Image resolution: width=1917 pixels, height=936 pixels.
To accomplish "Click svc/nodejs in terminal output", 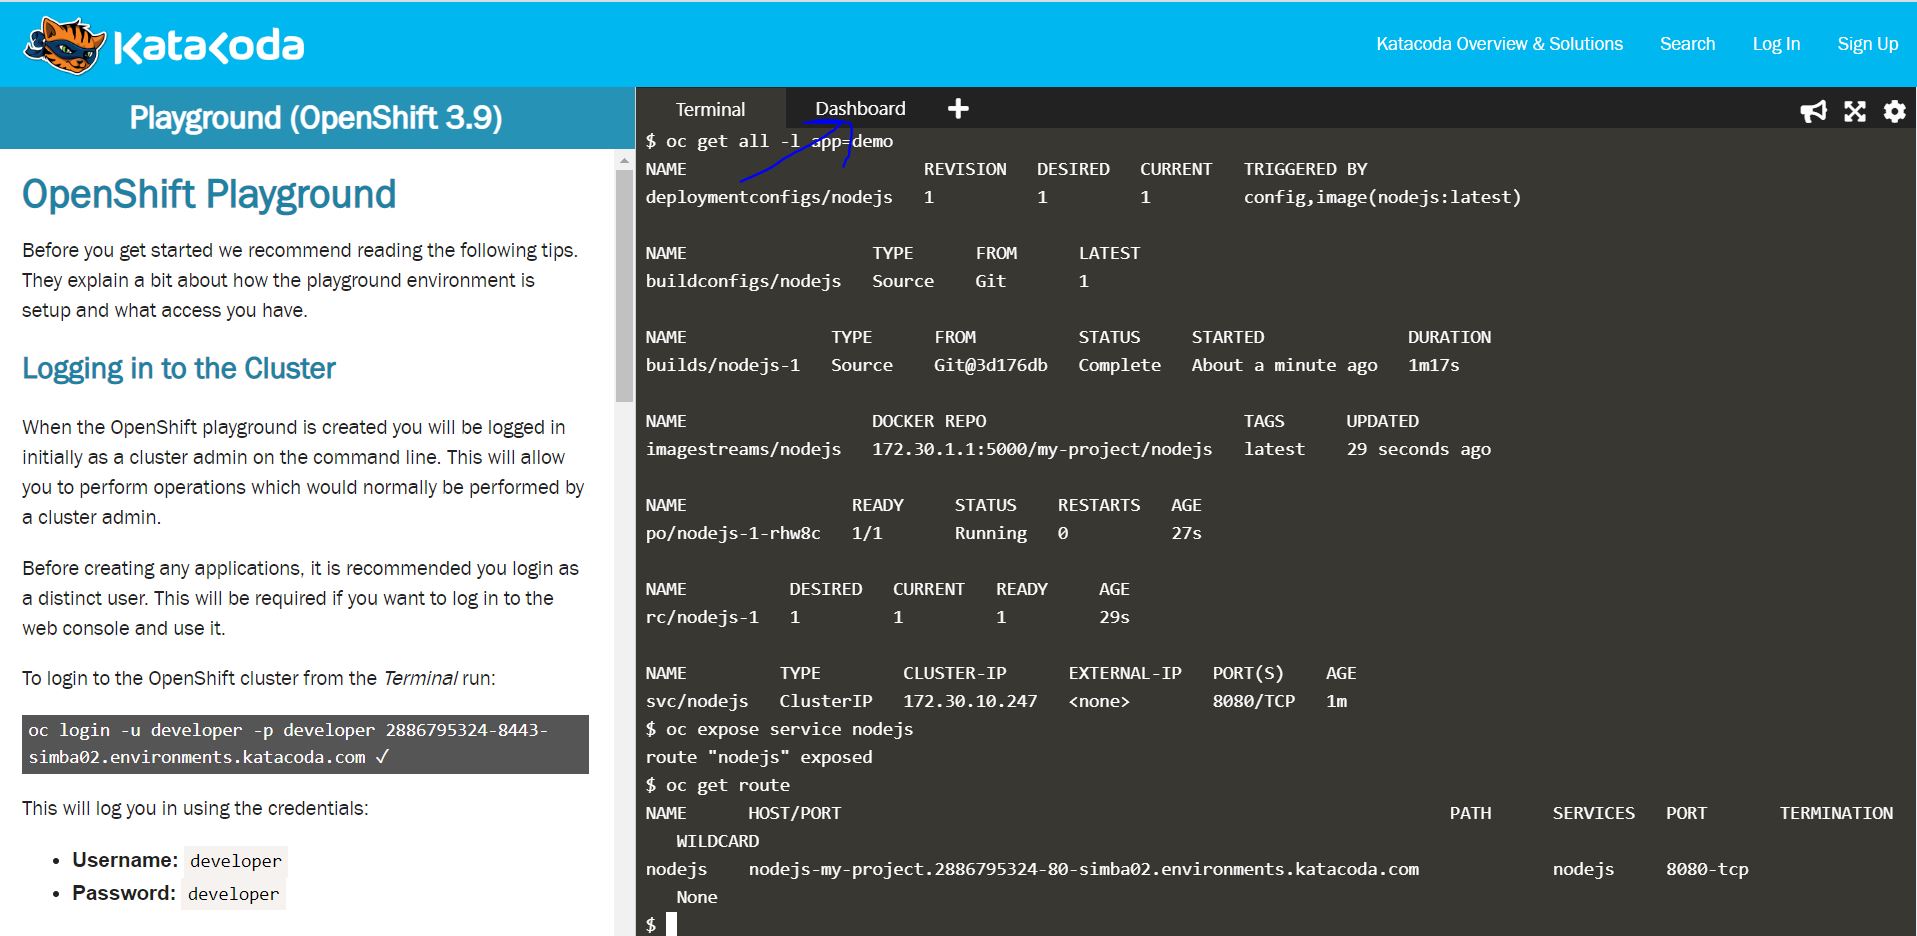I will pos(697,701).
